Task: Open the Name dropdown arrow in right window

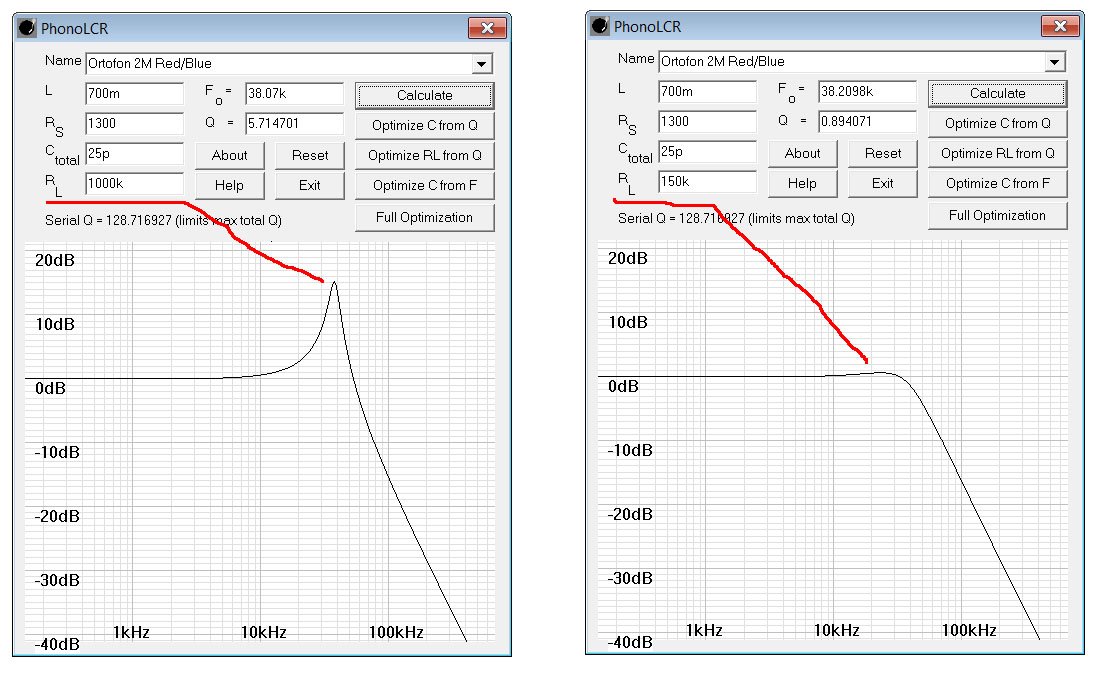Action: click(1054, 62)
